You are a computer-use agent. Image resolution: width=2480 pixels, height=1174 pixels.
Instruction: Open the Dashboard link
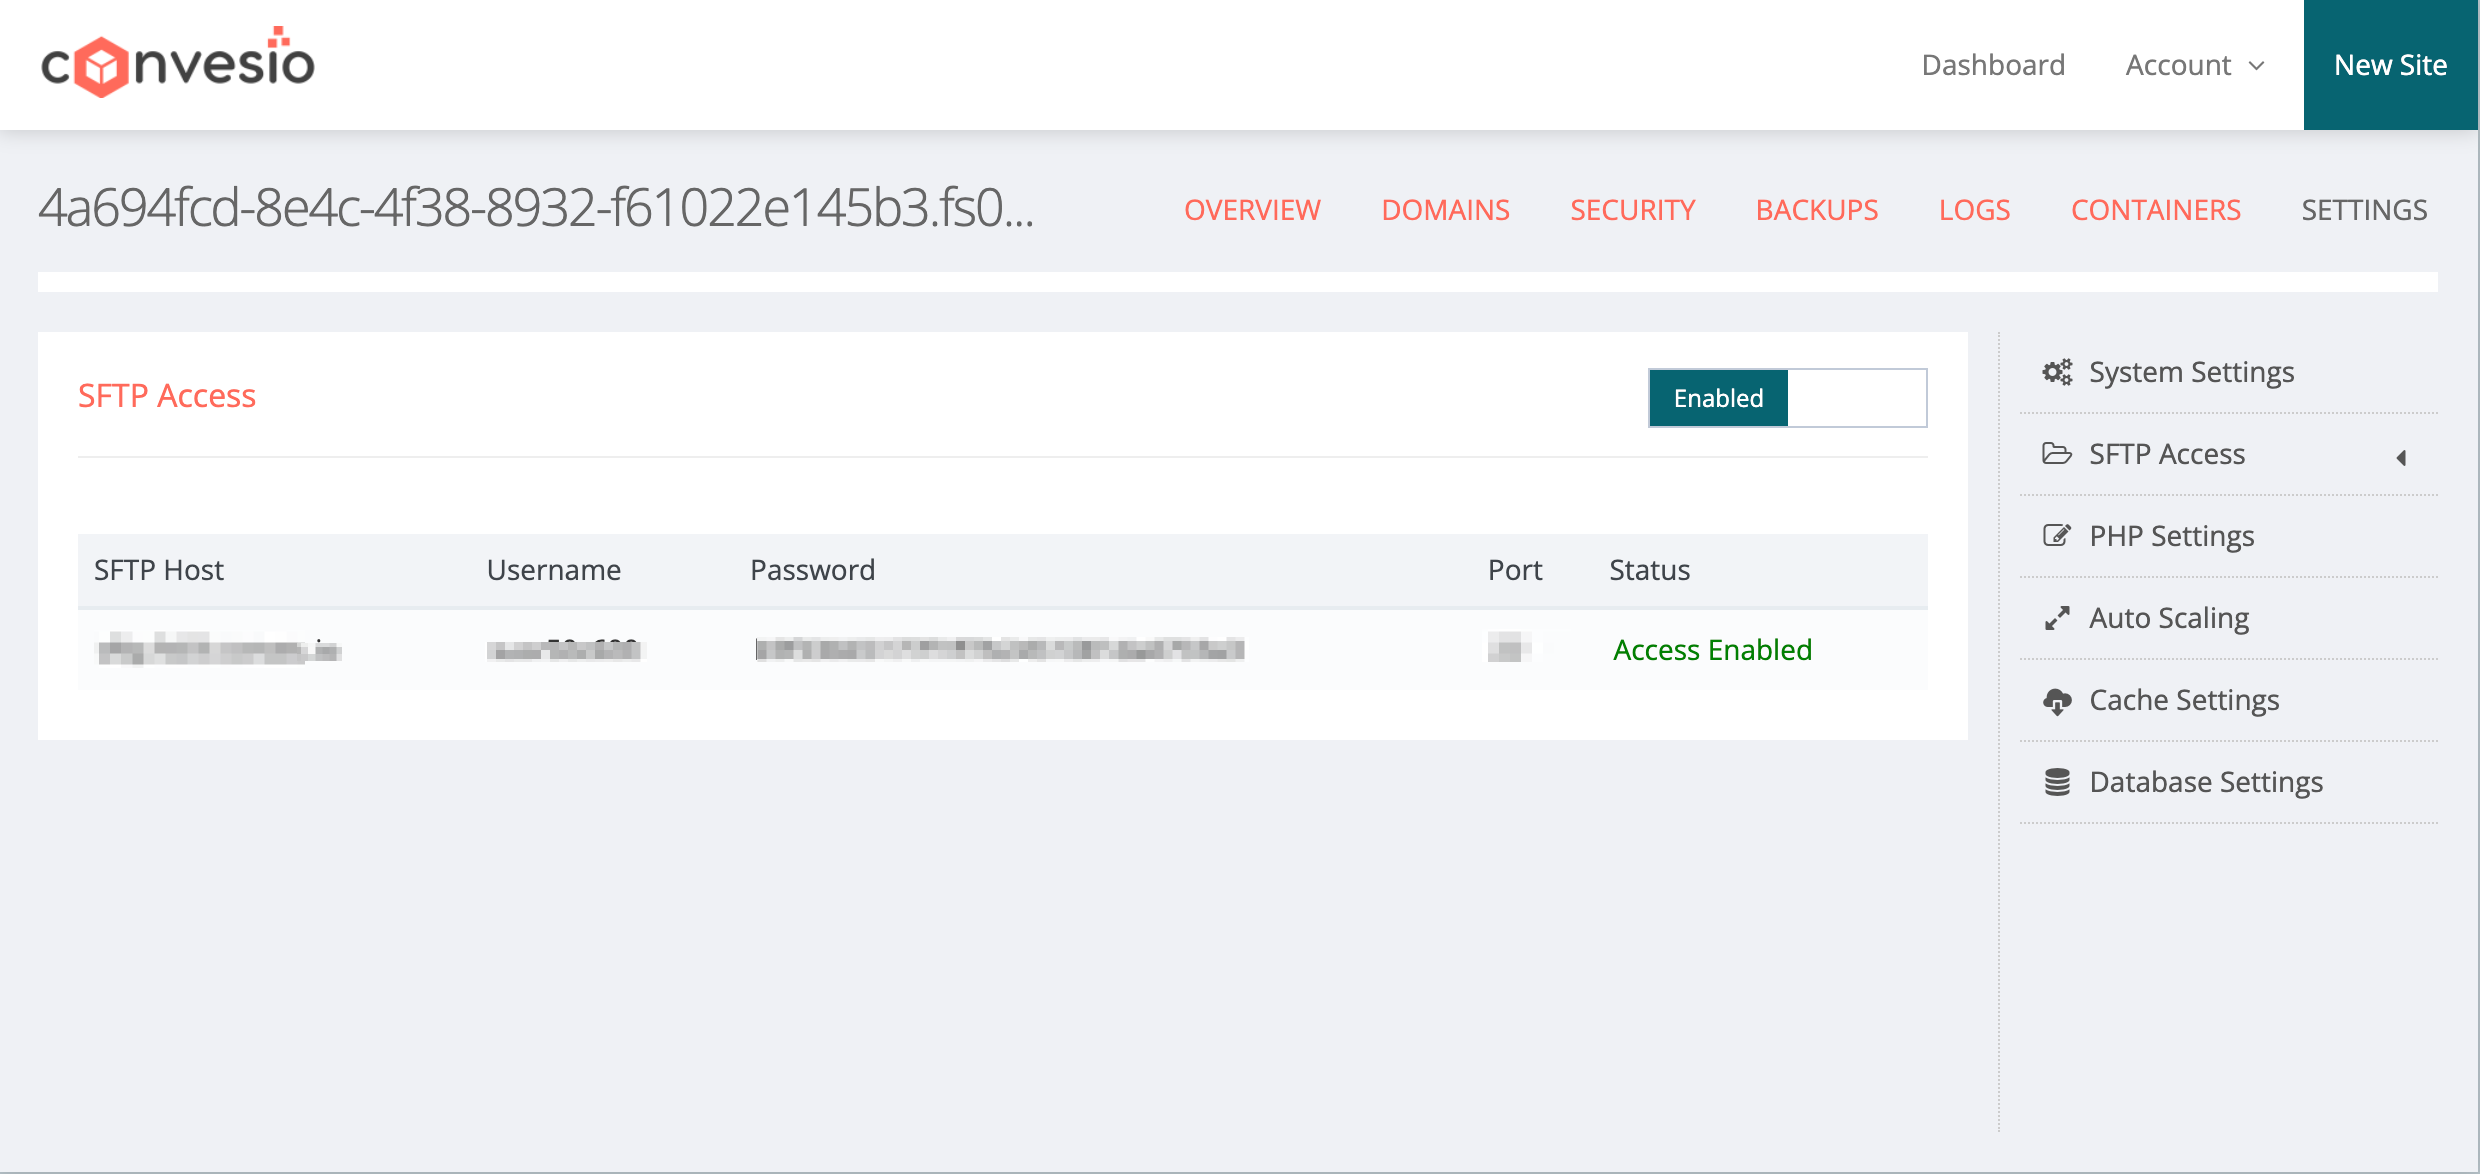1992,65
